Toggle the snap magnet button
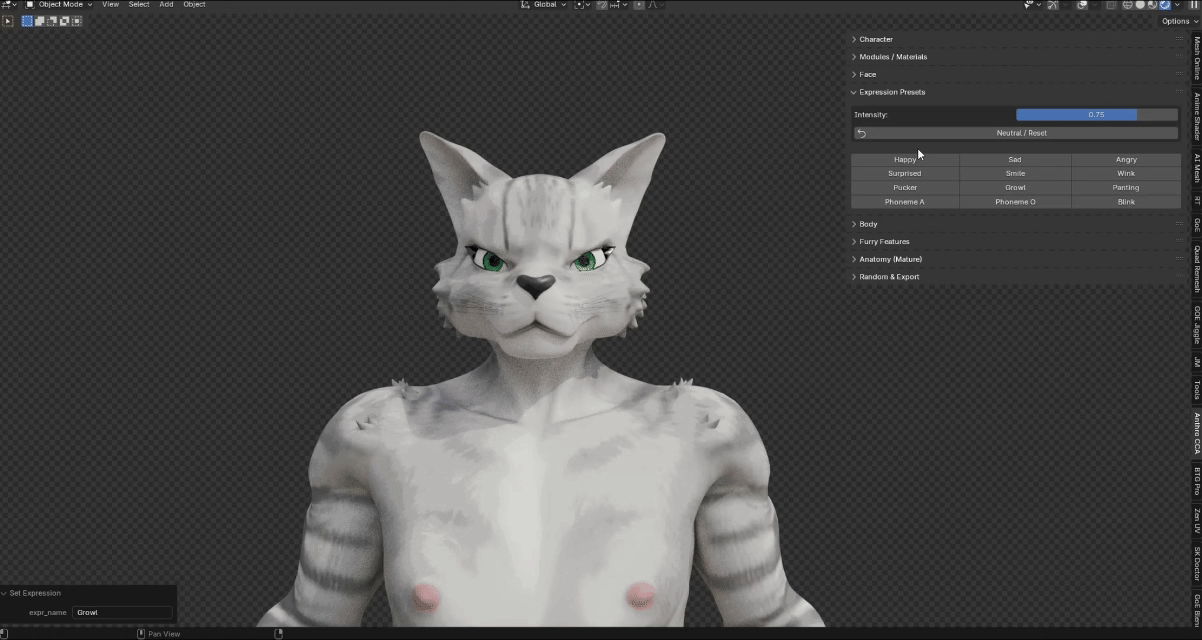This screenshot has width=1202, height=640. (x=602, y=4)
